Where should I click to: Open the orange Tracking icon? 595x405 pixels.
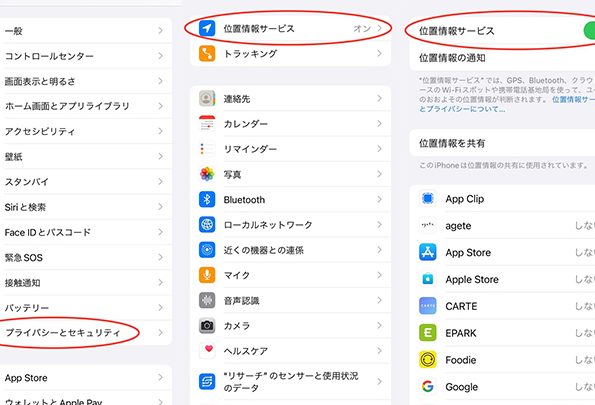[x=207, y=54]
